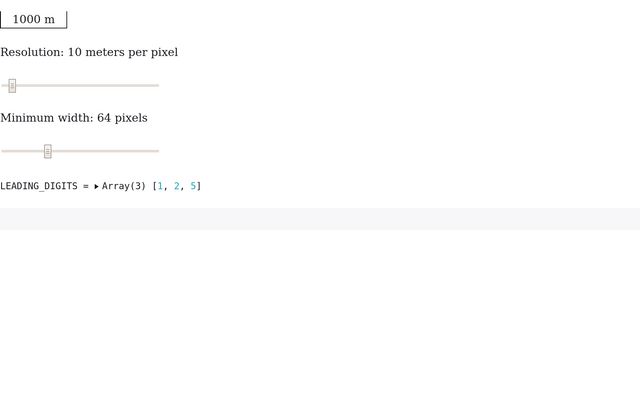Click right end of Resolution slider track

click(156, 86)
